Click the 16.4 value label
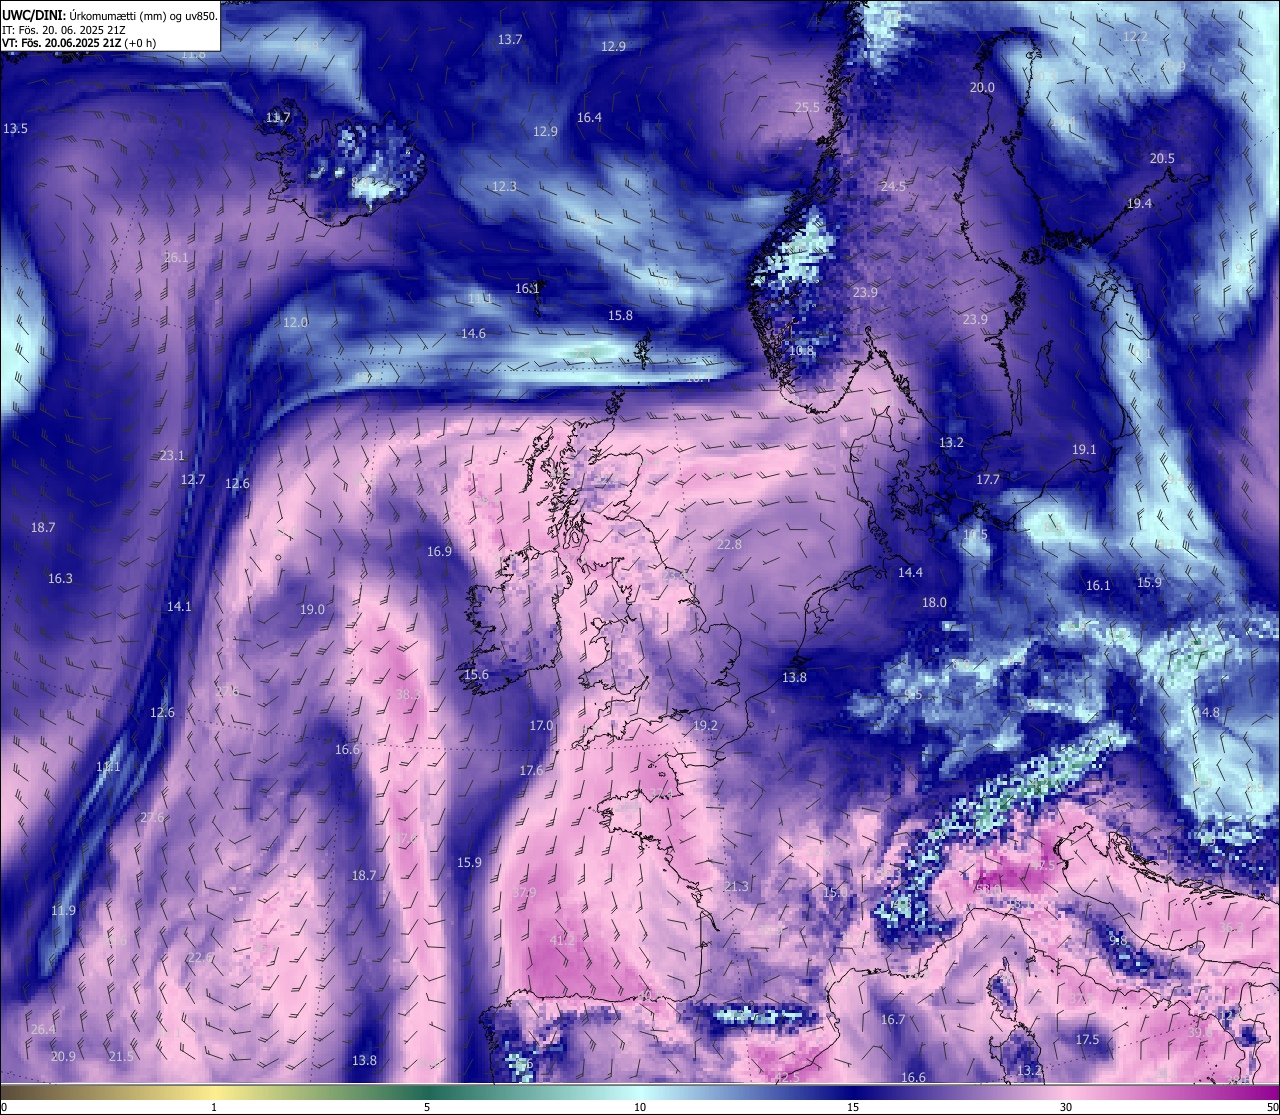The image size is (1280, 1115). (589, 117)
